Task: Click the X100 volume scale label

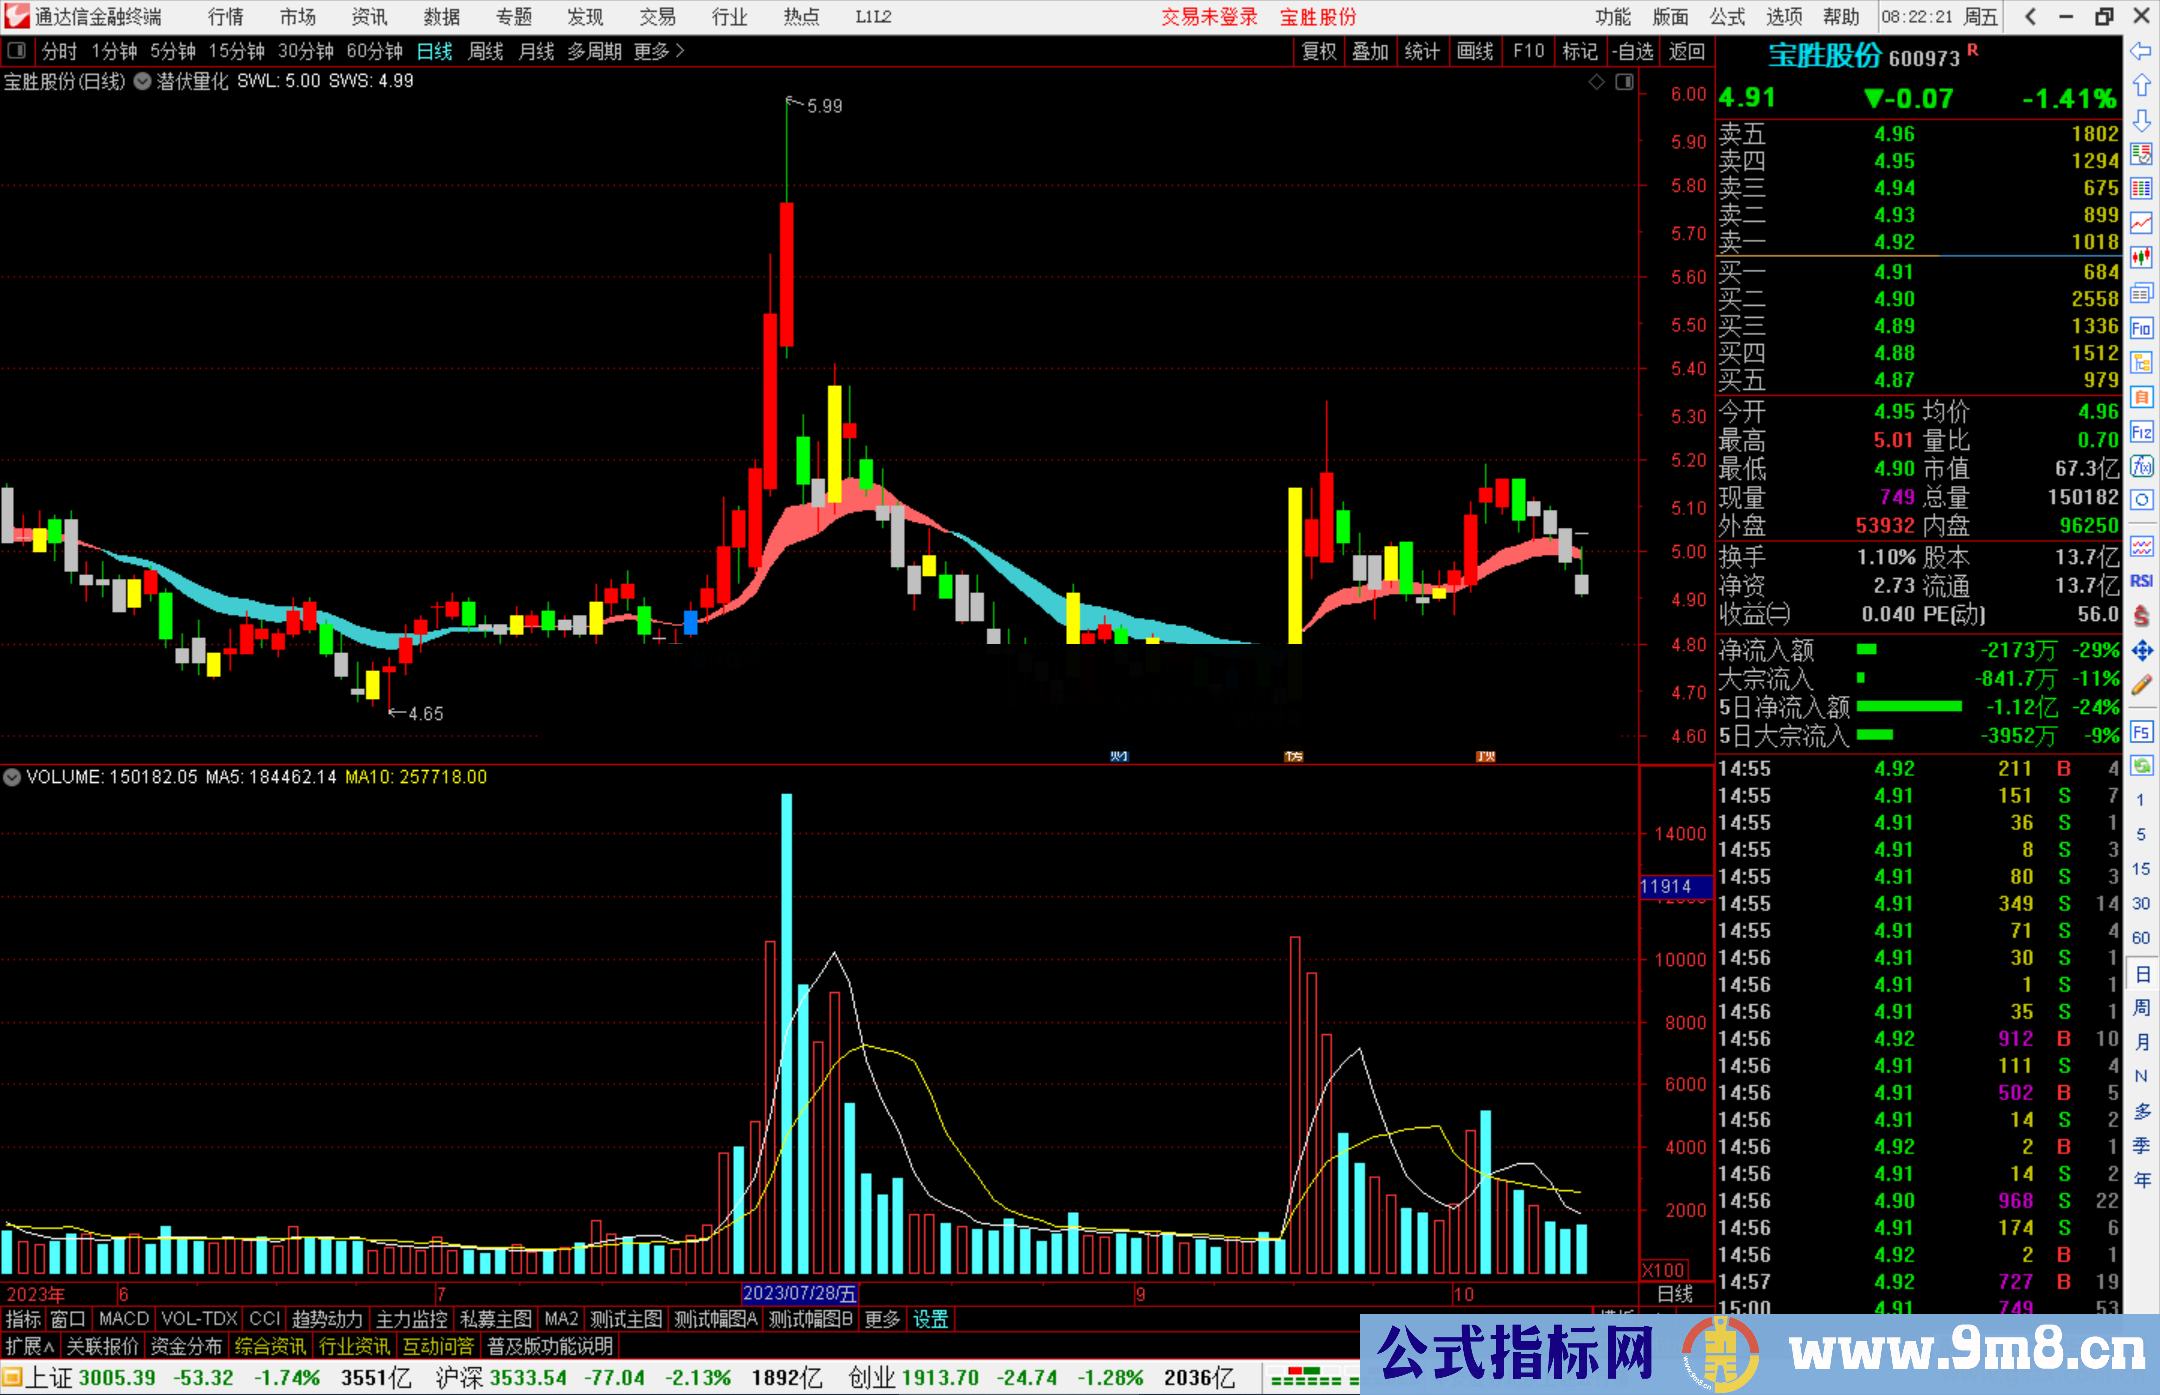Action: [1664, 1270]
